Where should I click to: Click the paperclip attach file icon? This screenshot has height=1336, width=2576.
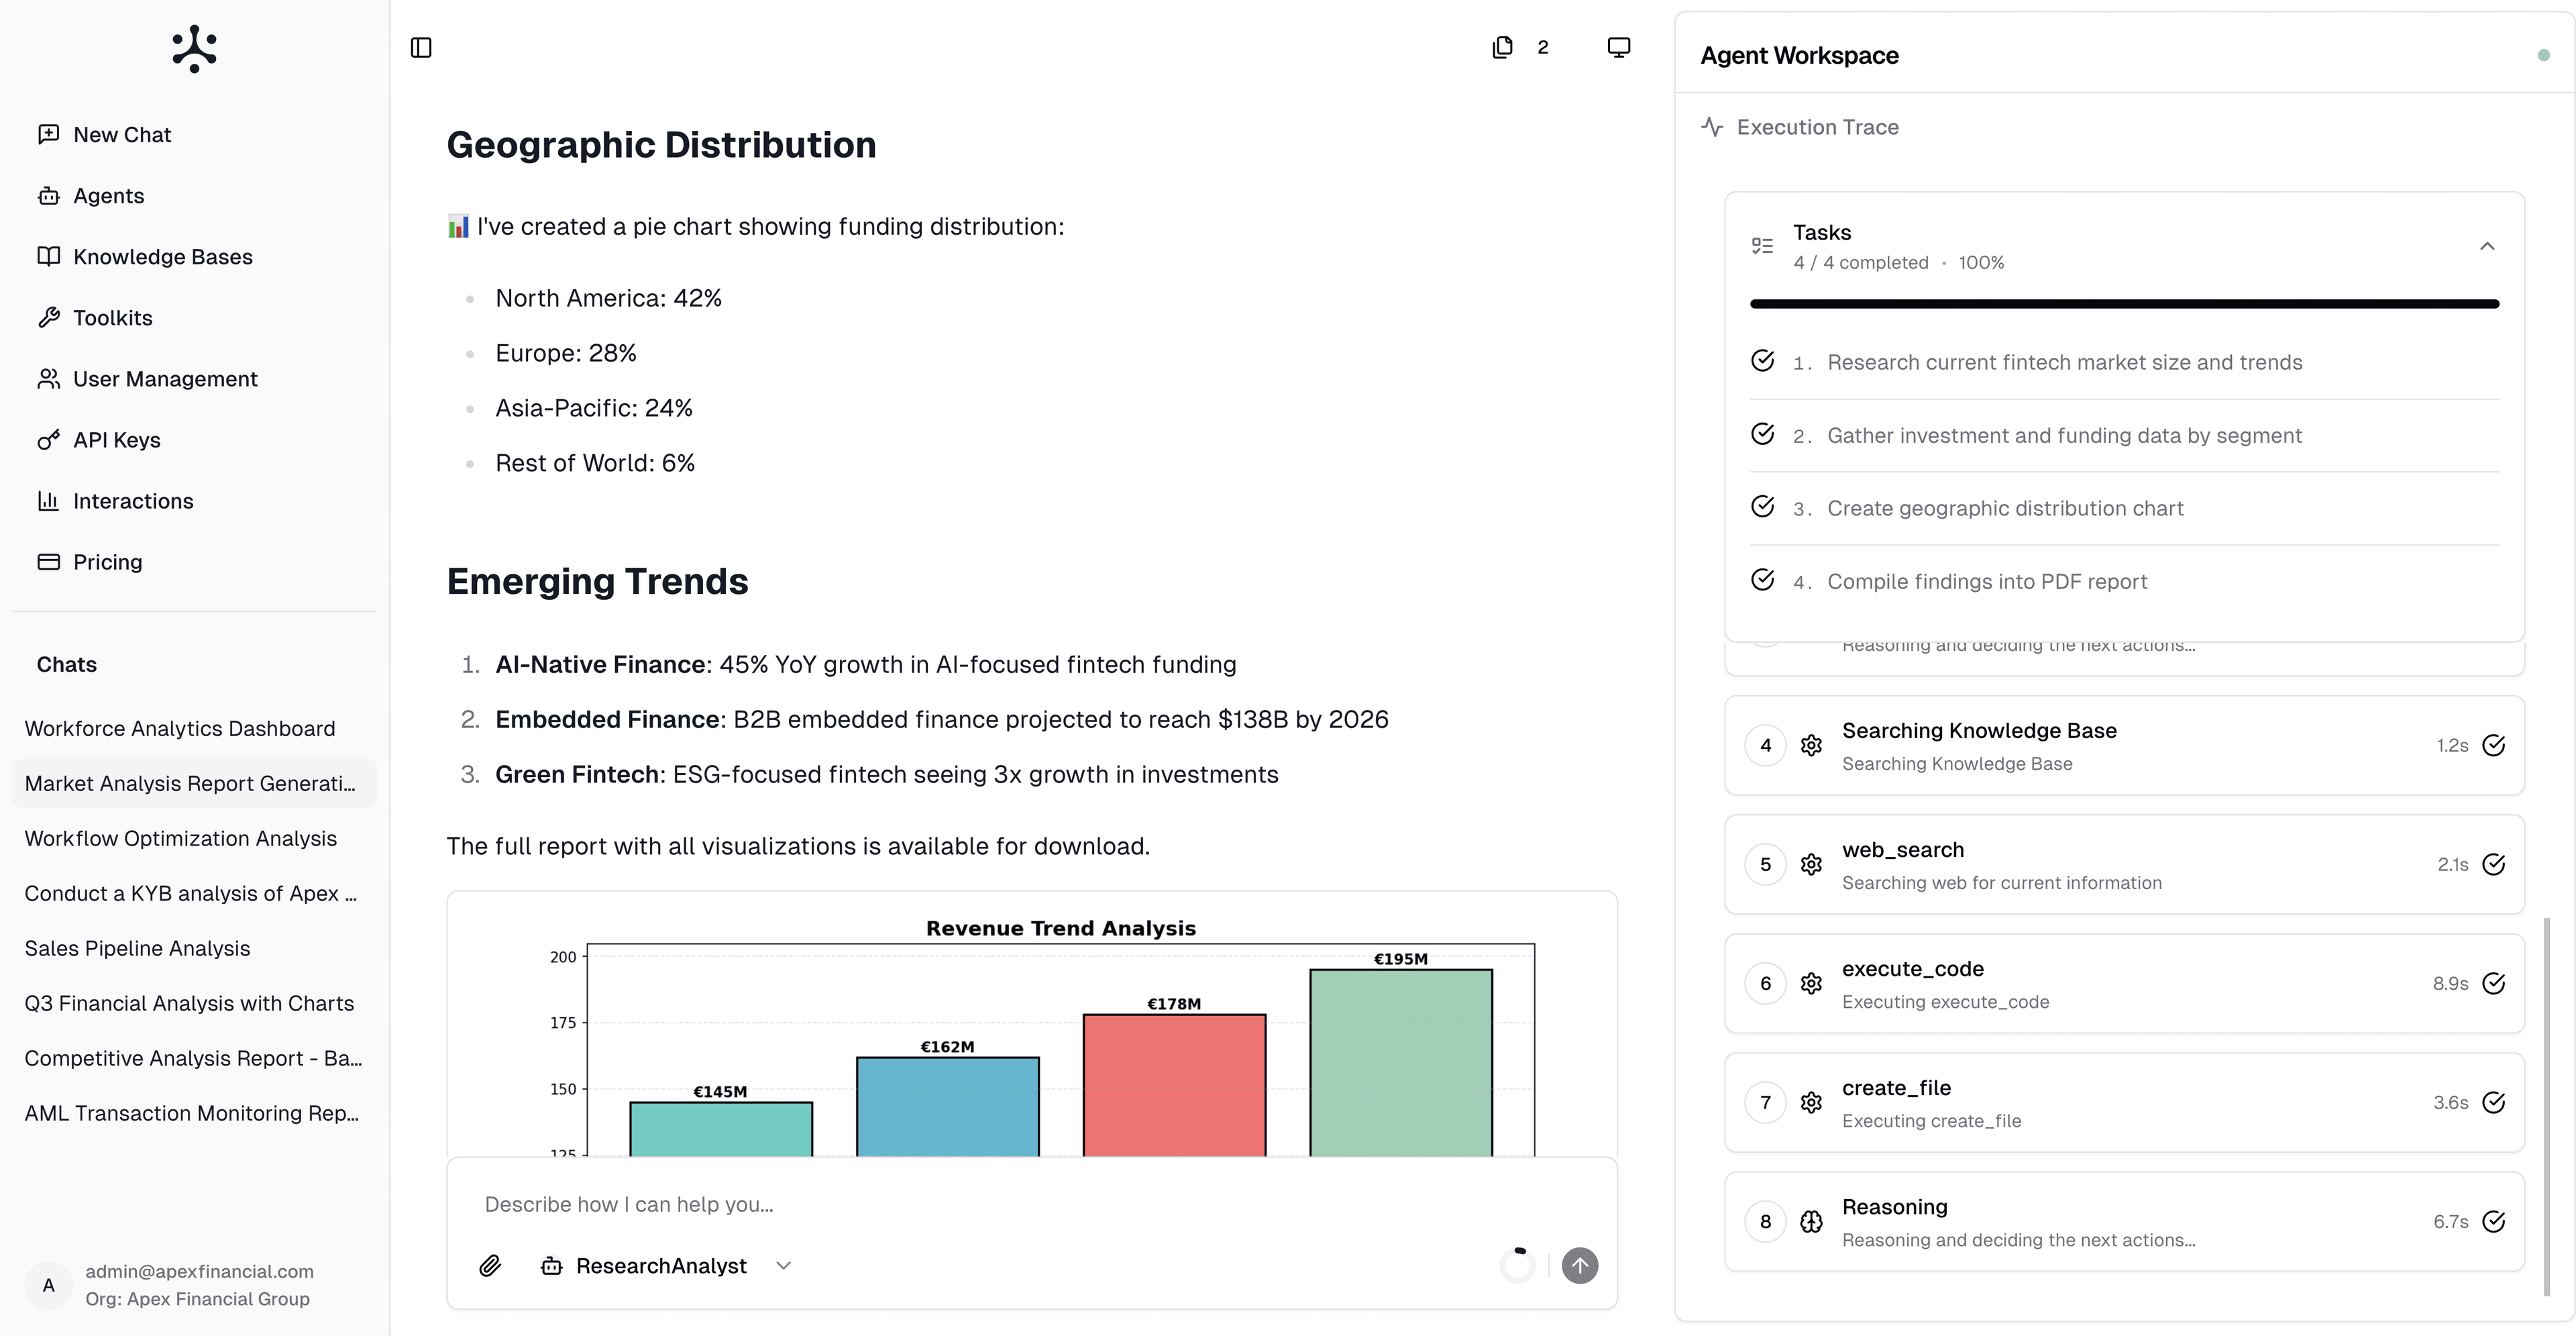pos(490,1266)
